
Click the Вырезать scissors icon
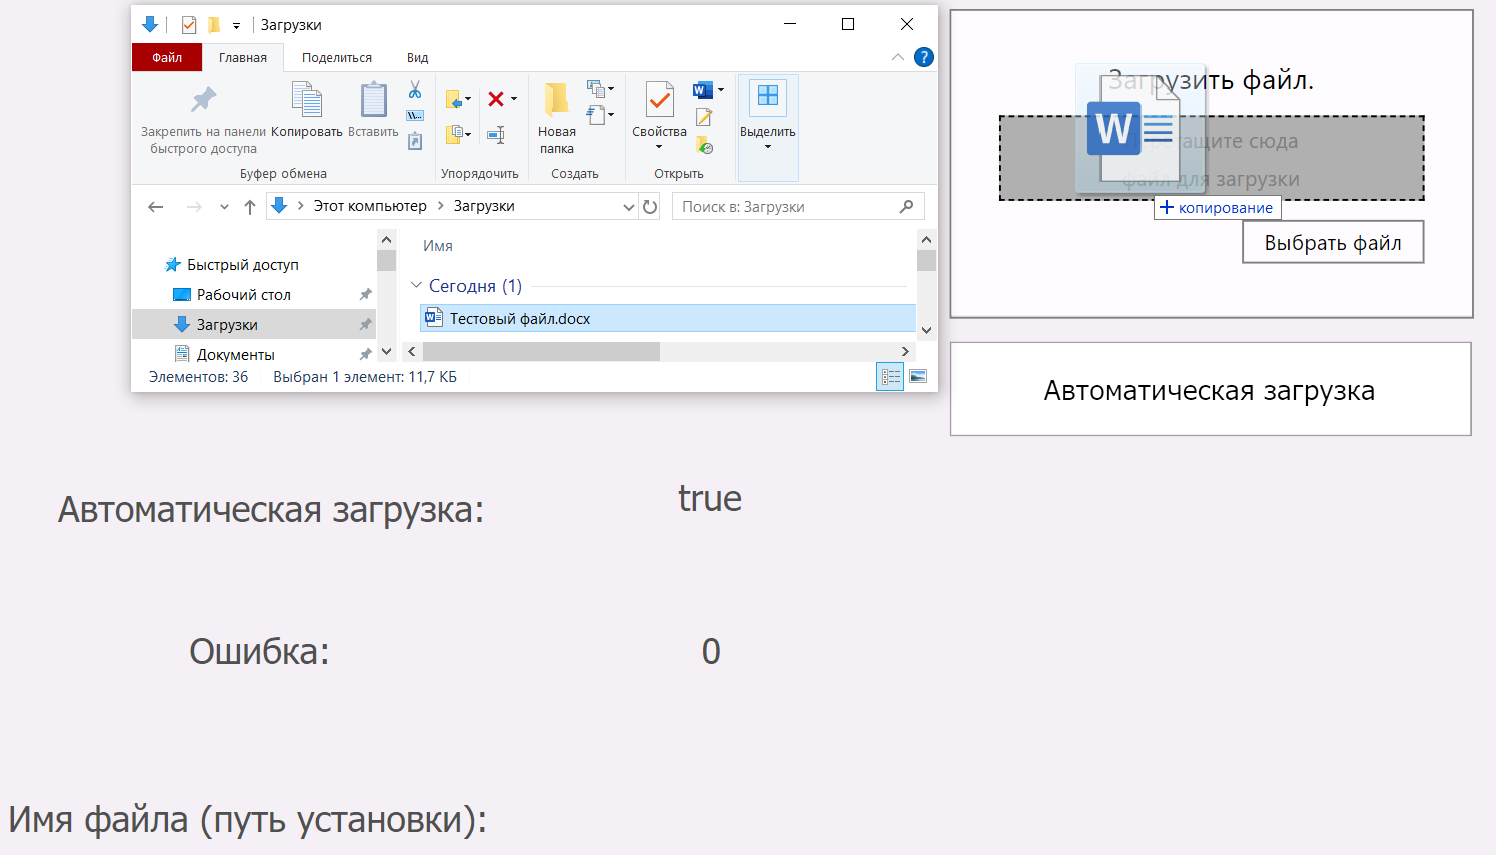click(x=416, y=92)
